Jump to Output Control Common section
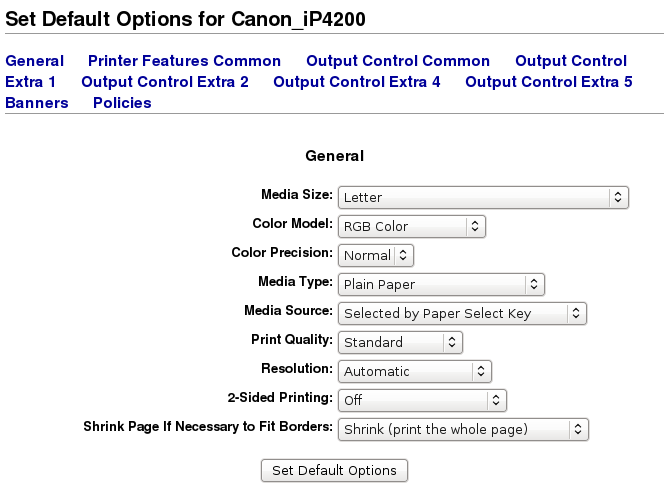 [x=398, y=61]
